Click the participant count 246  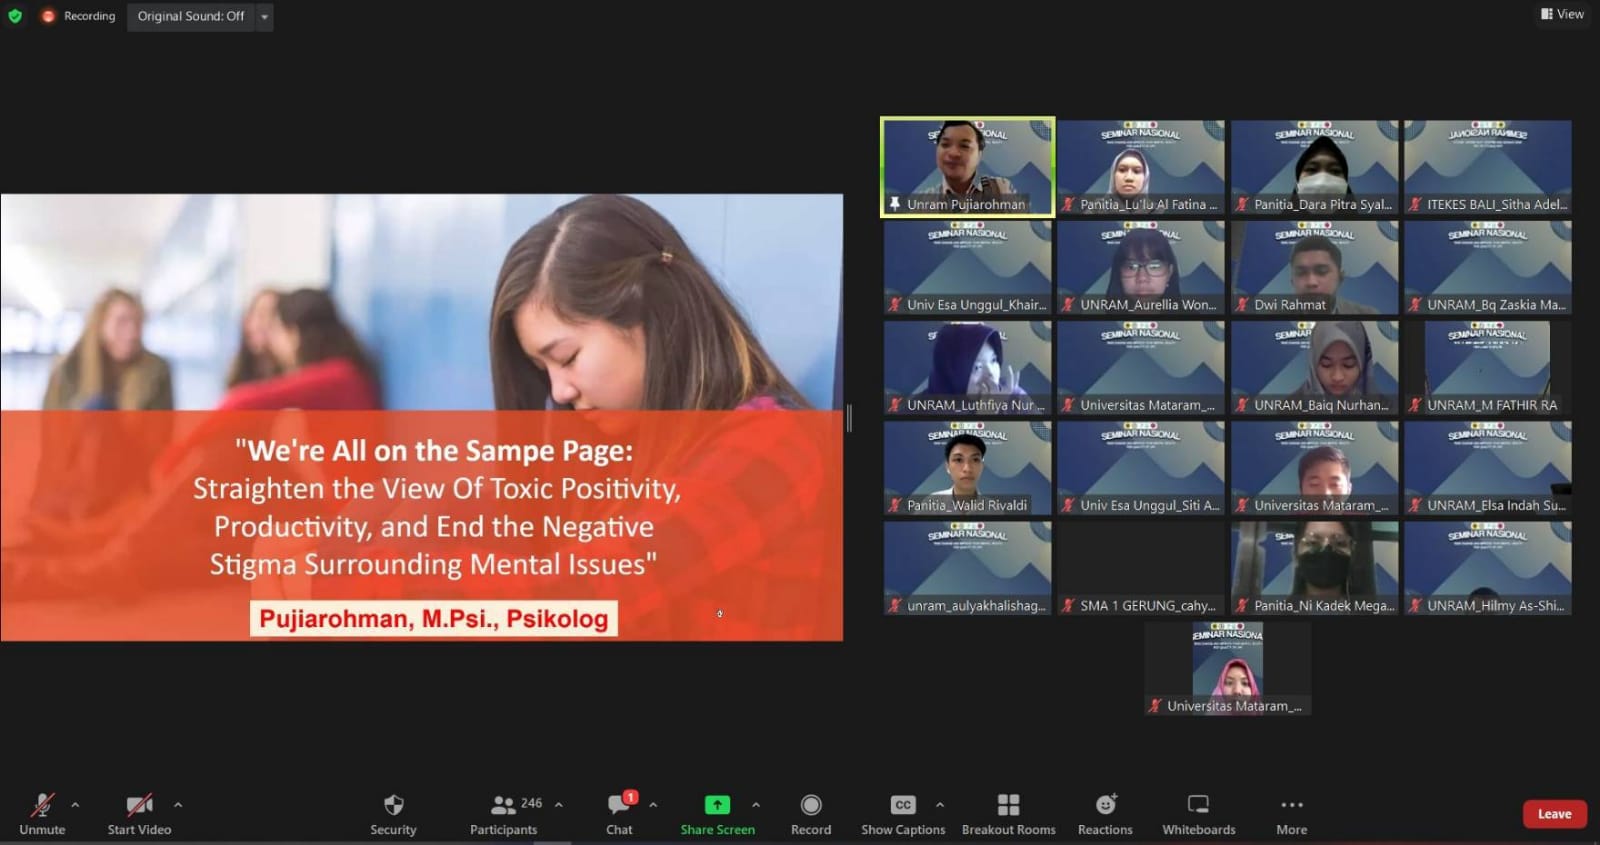pos(532,803)
